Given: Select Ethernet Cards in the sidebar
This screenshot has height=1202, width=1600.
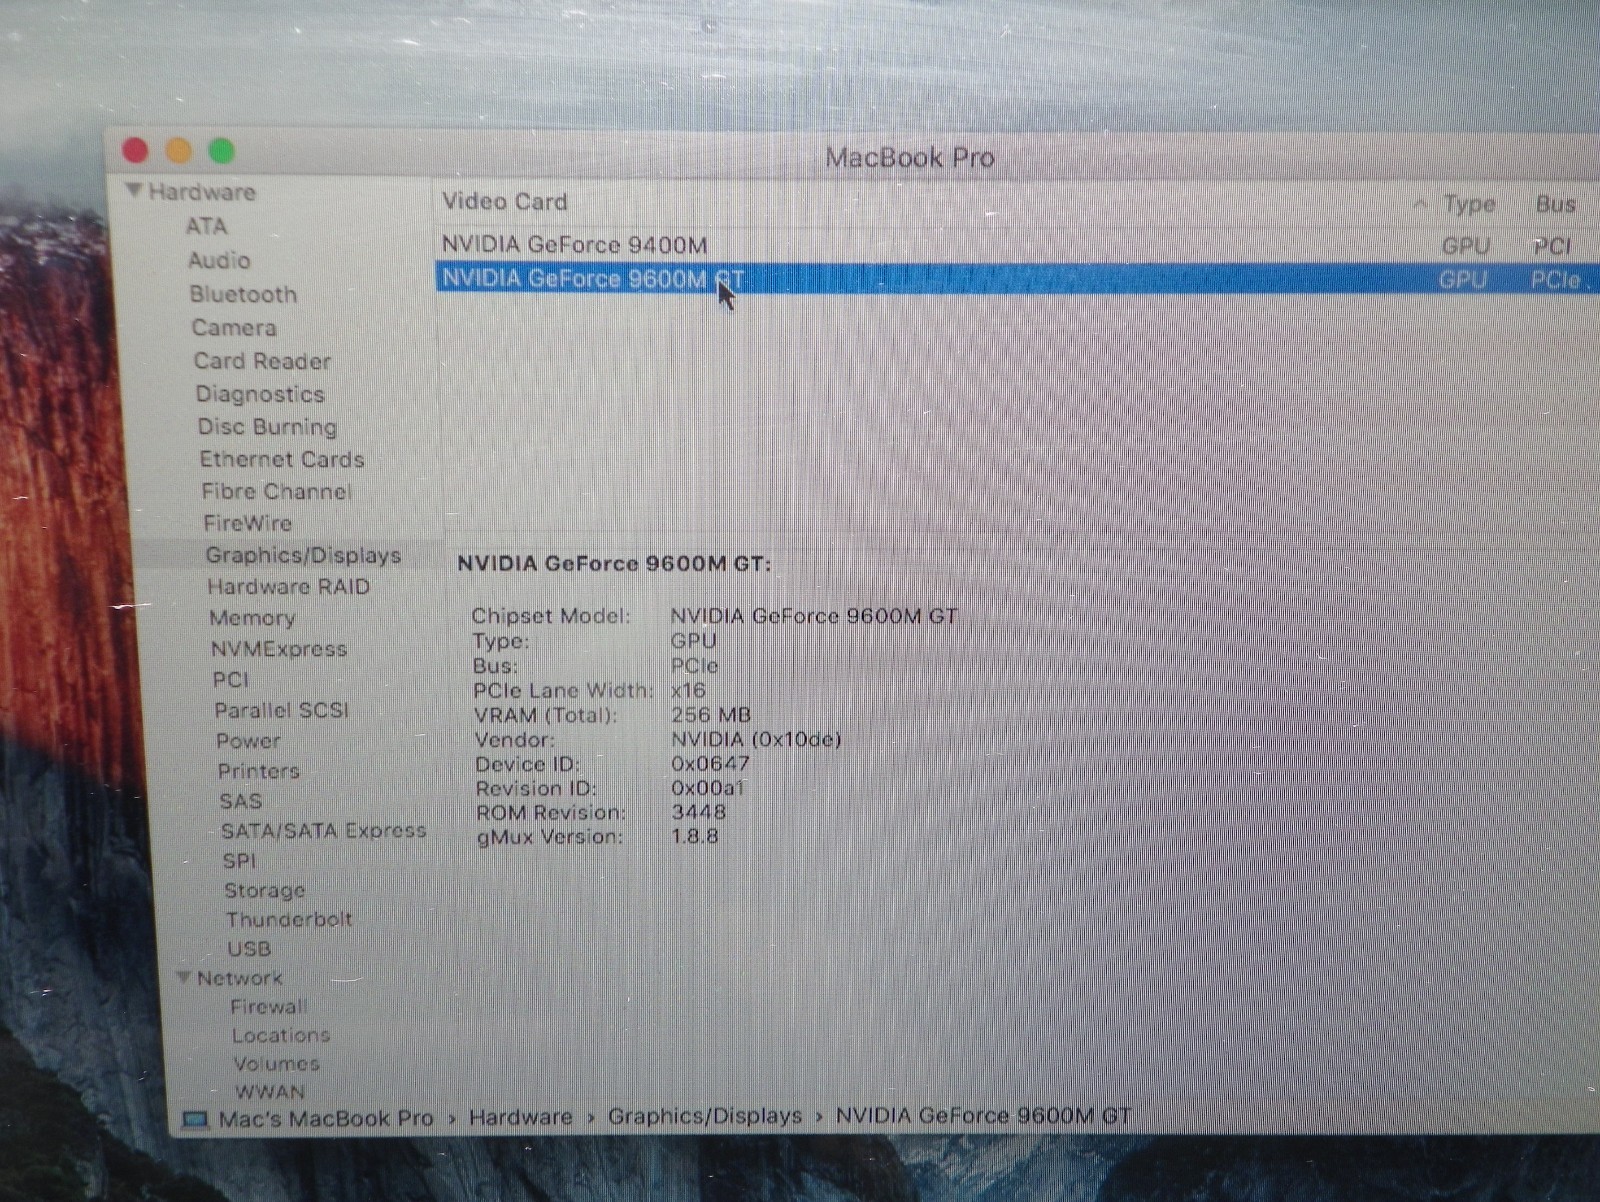Looking at the screenshot, I should click(x=282, y=459).
